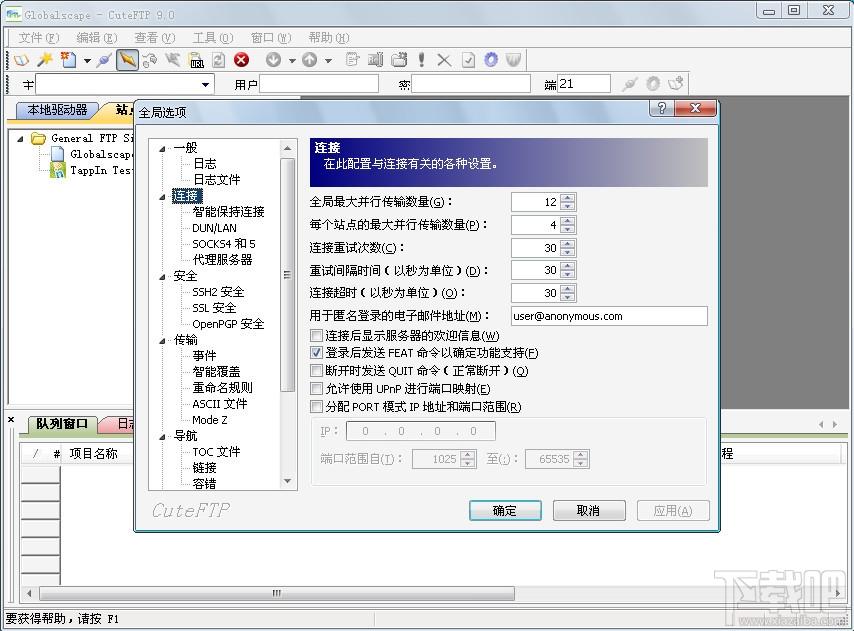Click the New Folder toolbar icon
This screenshot has width=854, height=631.
pos(399,59)
